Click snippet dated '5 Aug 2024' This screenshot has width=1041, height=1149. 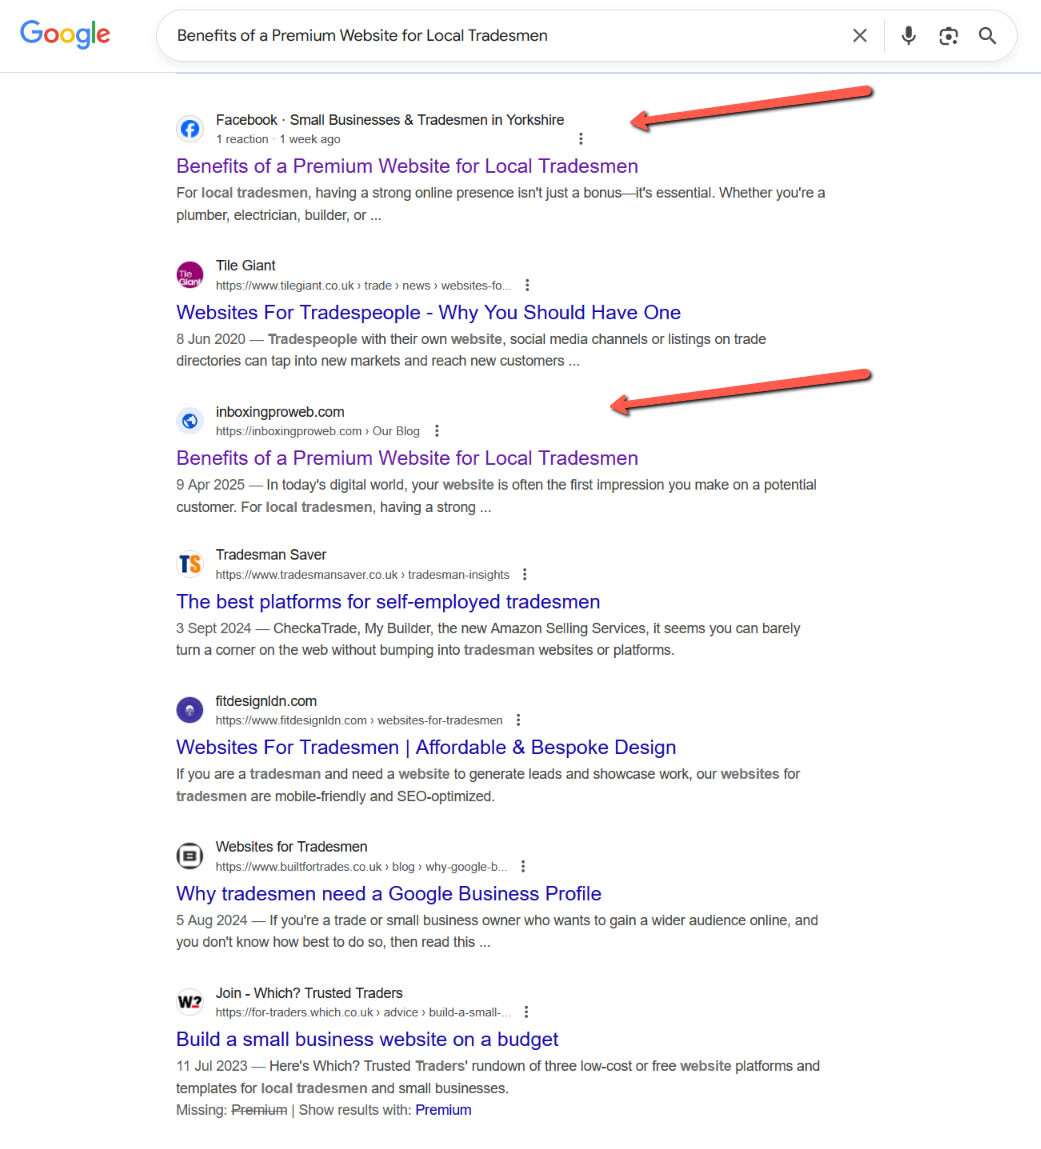coord(497,931)
